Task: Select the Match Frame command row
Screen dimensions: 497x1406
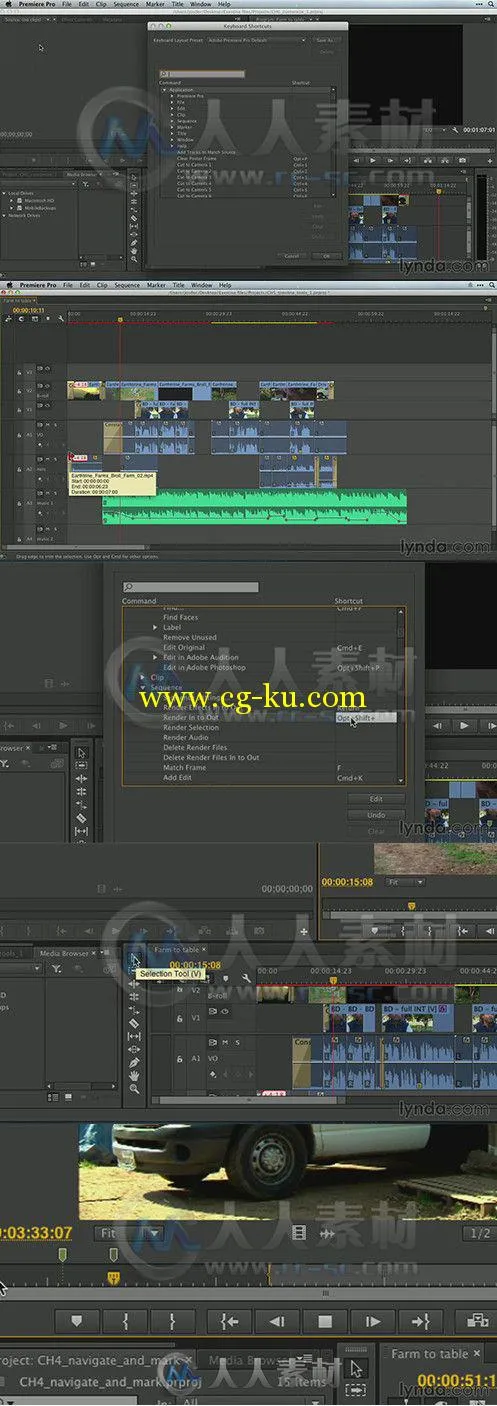Action: [260, 767]
